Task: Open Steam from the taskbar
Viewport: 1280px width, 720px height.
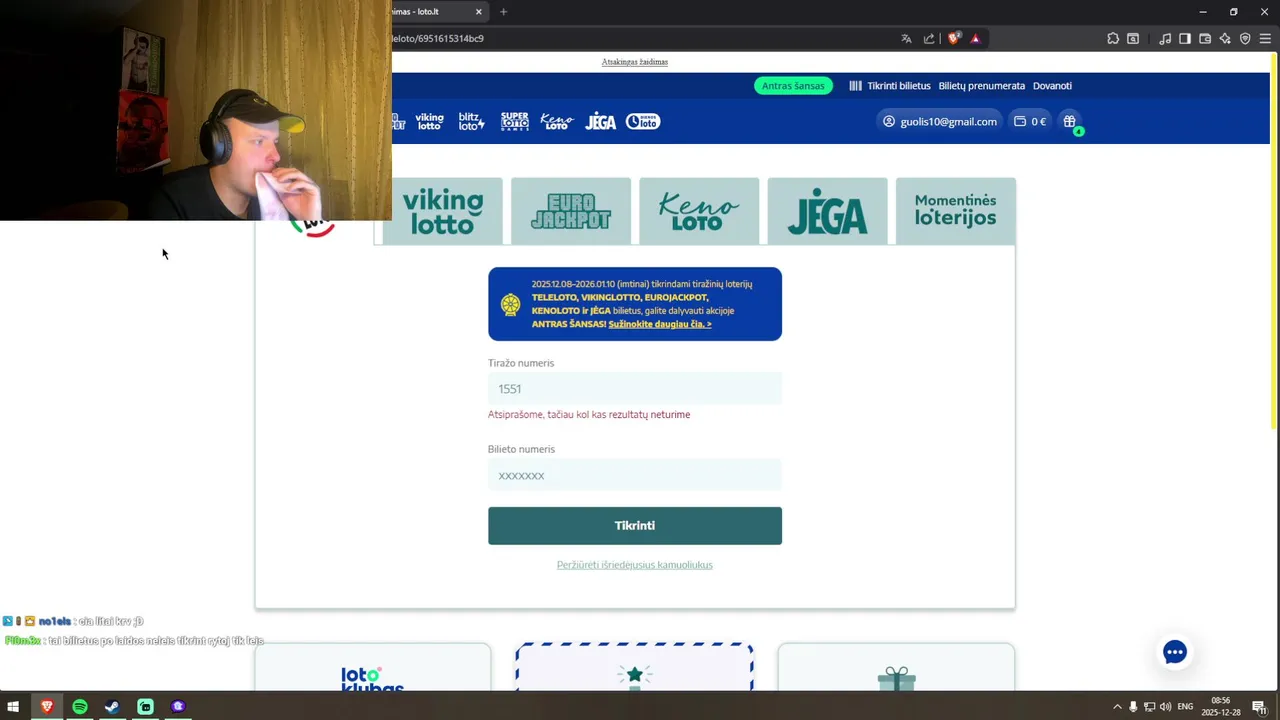Action: [112, 707]
